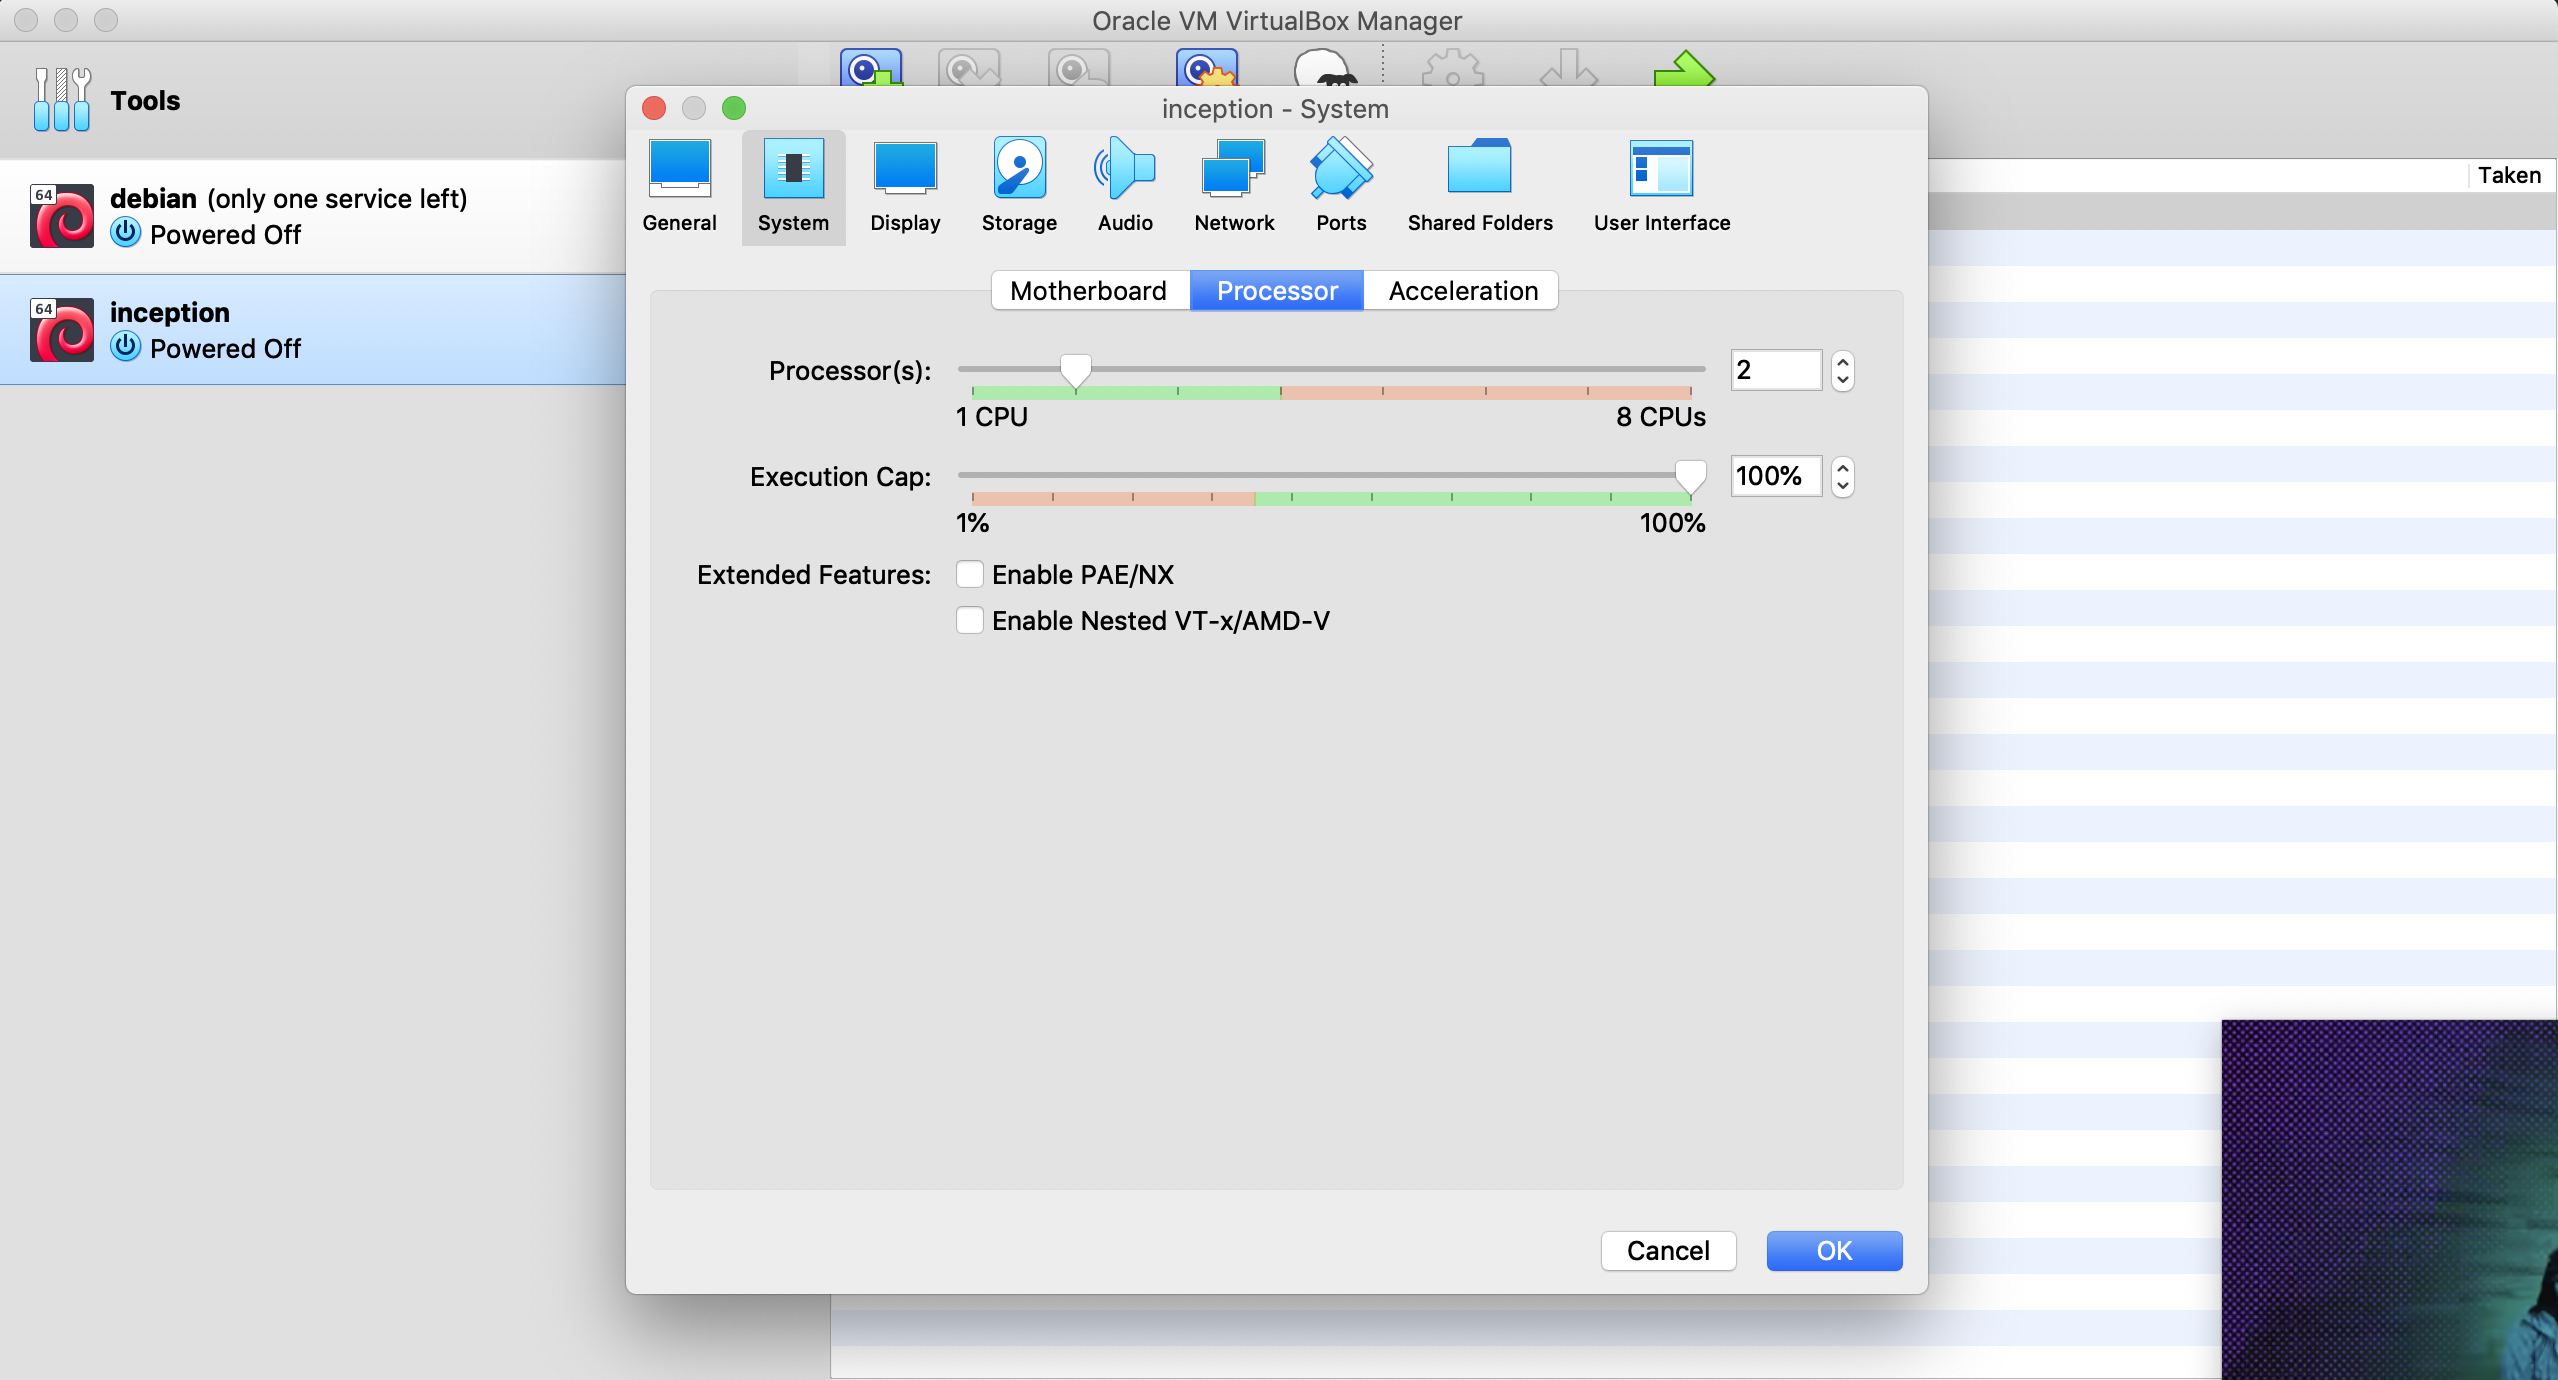Viewport: 2558px width, 1380px height.
Task: Increase processor count with stepper arrows
Action: 1842,362
